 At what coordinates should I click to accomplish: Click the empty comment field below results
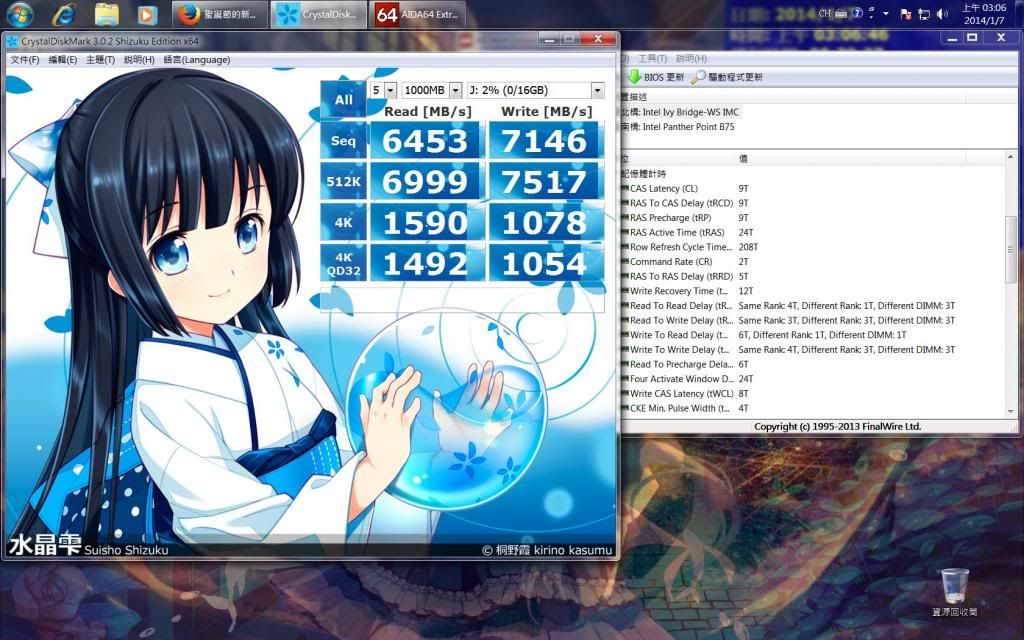[x=462, y=300]
